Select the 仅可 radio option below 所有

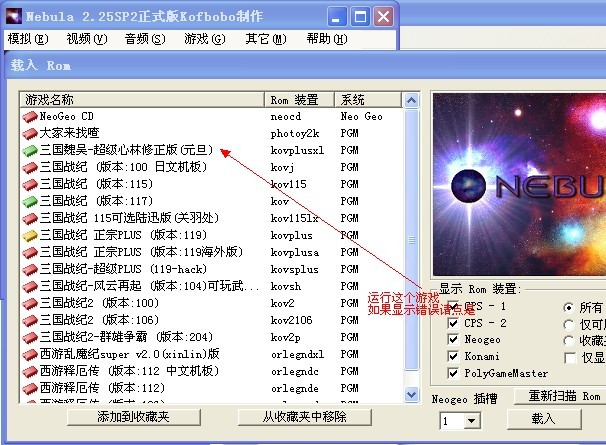[568, 324]
